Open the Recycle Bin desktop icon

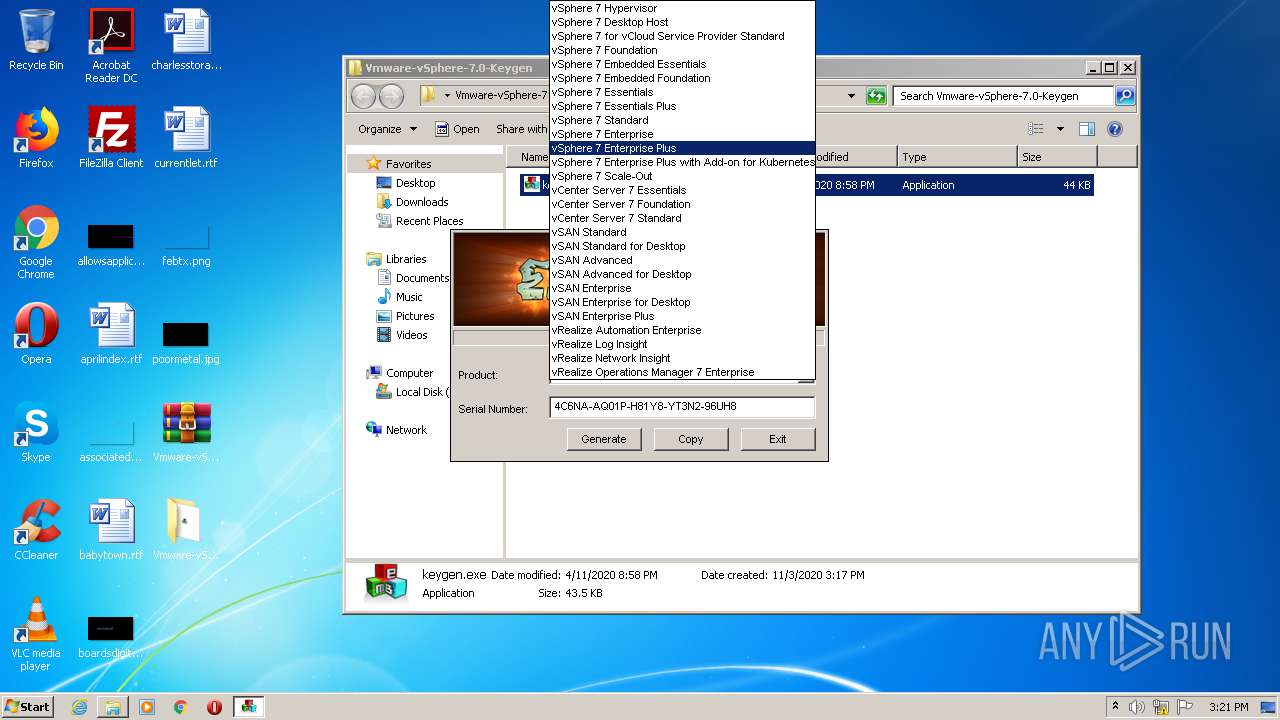click(36, 40)
